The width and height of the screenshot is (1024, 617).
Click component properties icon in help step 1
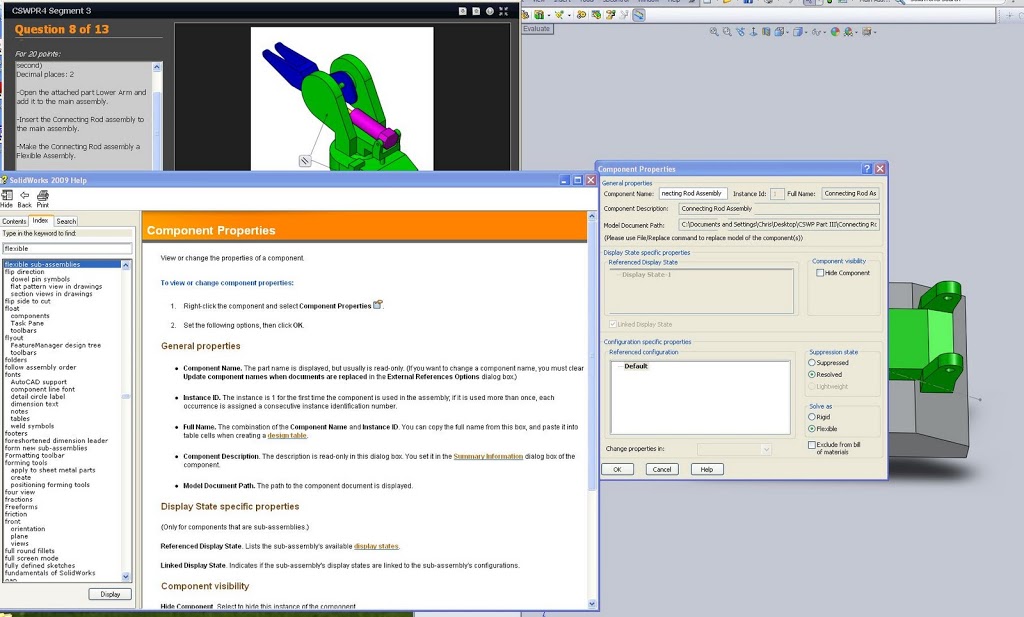tap(377, 305)
